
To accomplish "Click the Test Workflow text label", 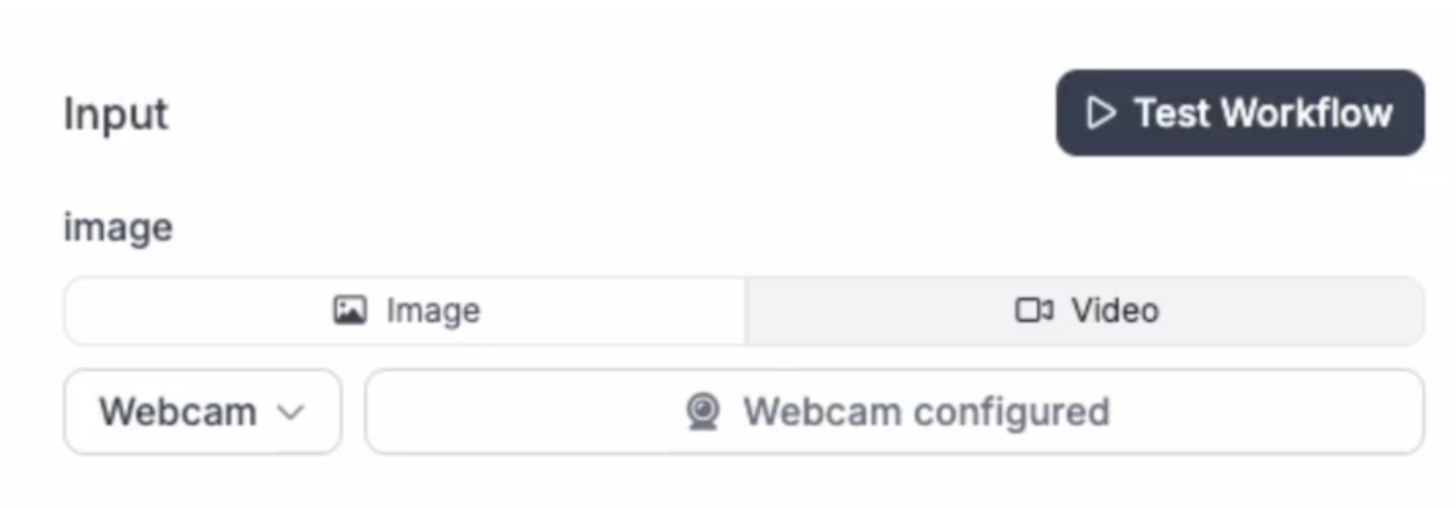I will point(1263,113).
